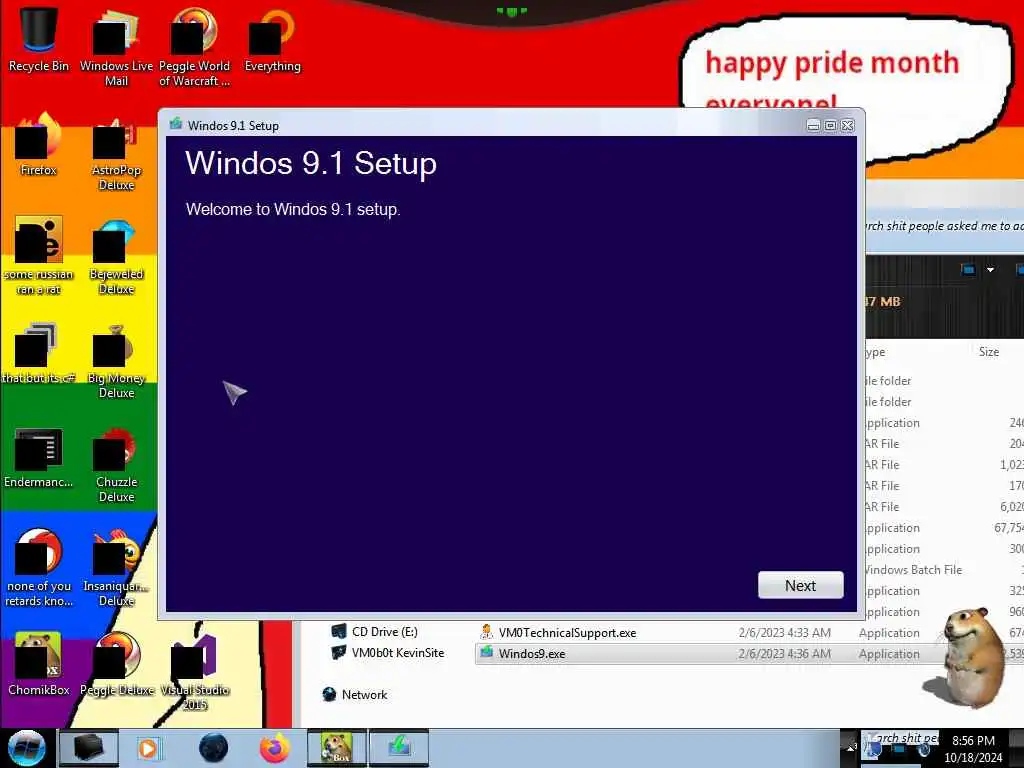
Task: Select the Peggle Deluxe desktop icon
Action: coord(116,665)
